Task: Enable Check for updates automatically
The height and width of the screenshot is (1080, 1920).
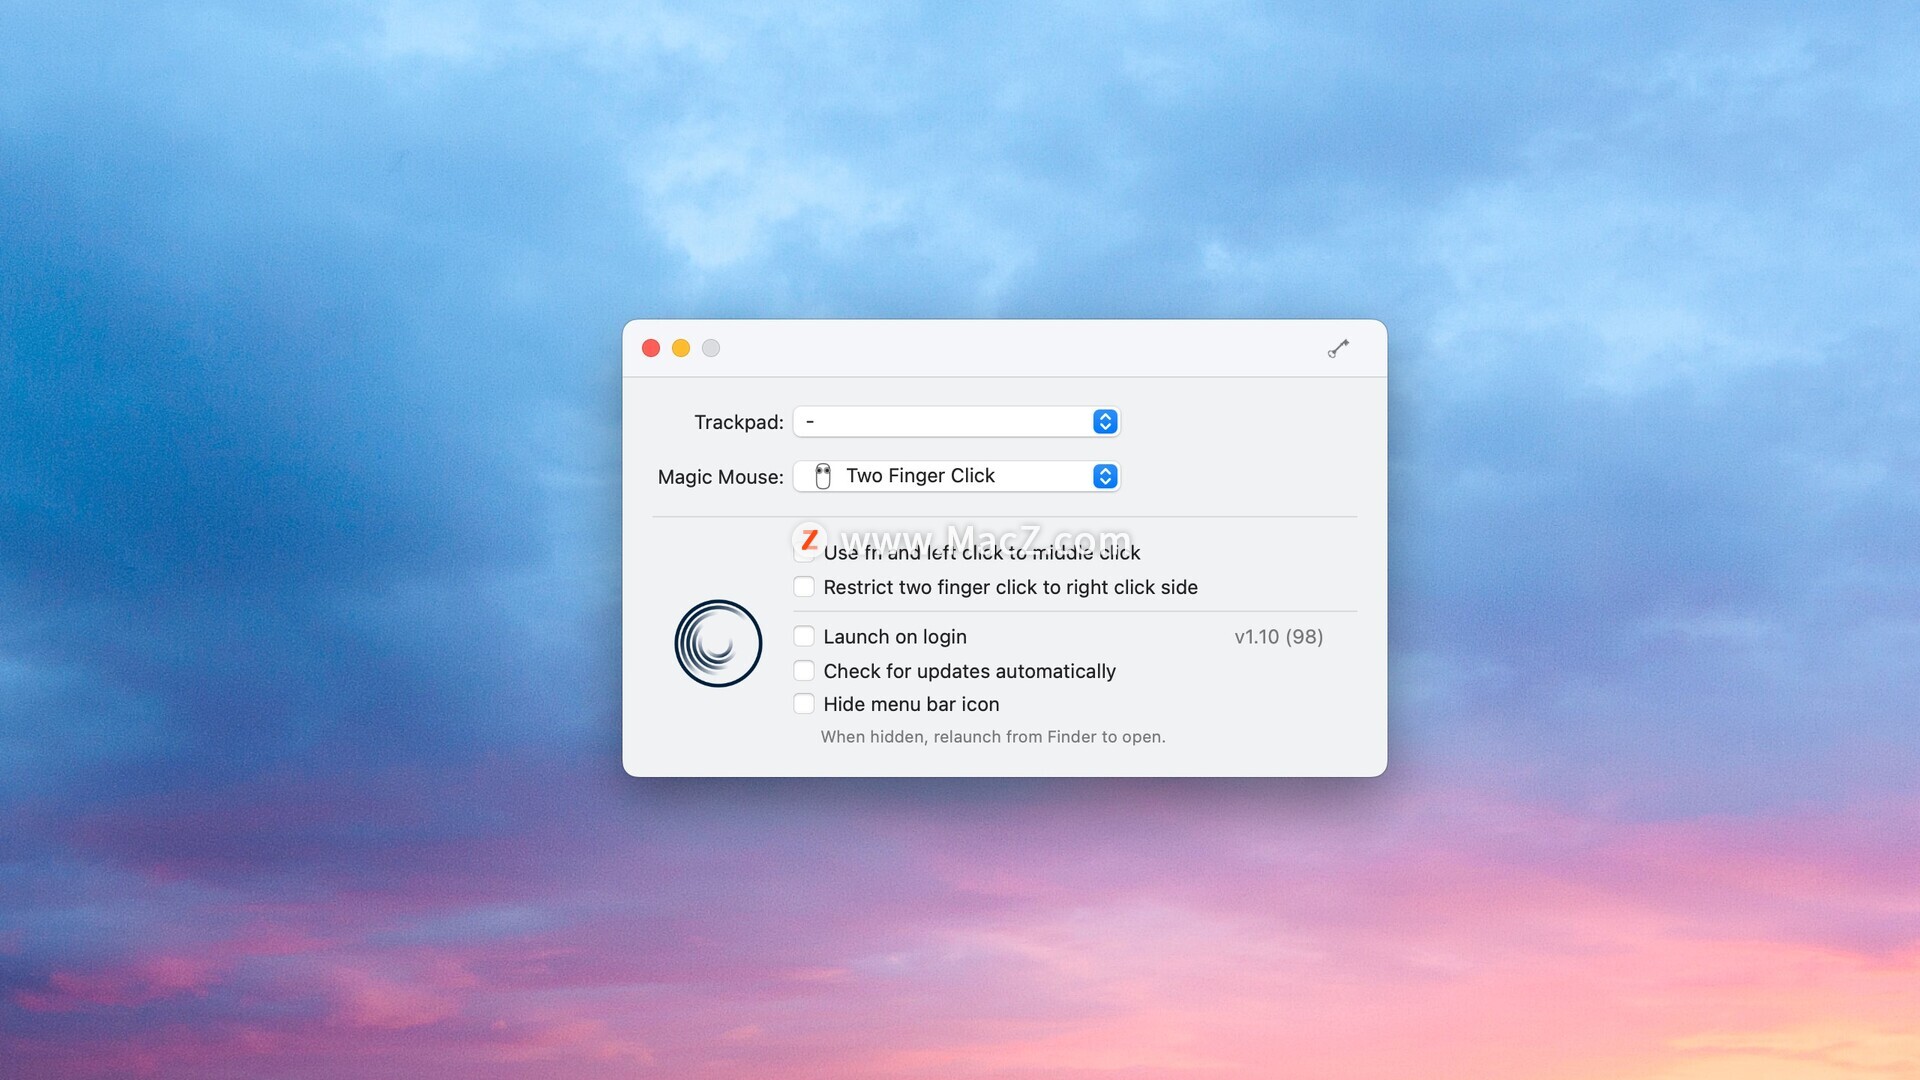Action: pos(804,670)
